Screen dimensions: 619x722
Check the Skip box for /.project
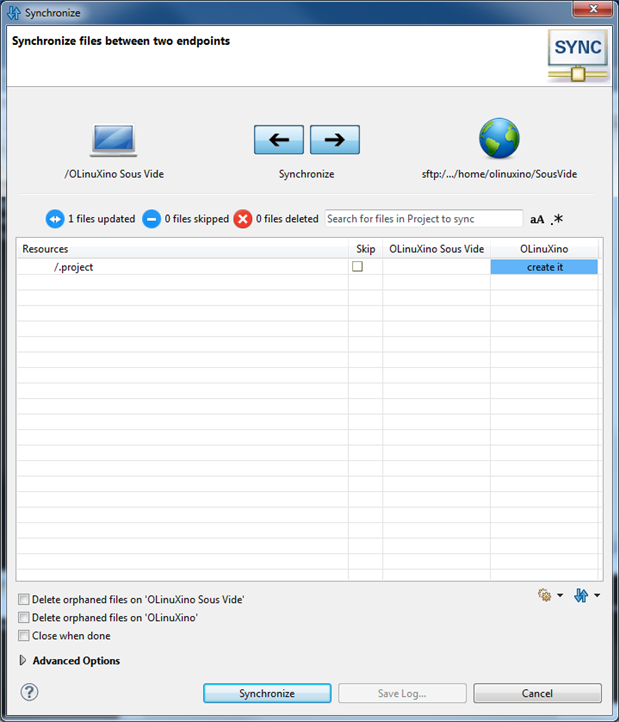[357, 267]
